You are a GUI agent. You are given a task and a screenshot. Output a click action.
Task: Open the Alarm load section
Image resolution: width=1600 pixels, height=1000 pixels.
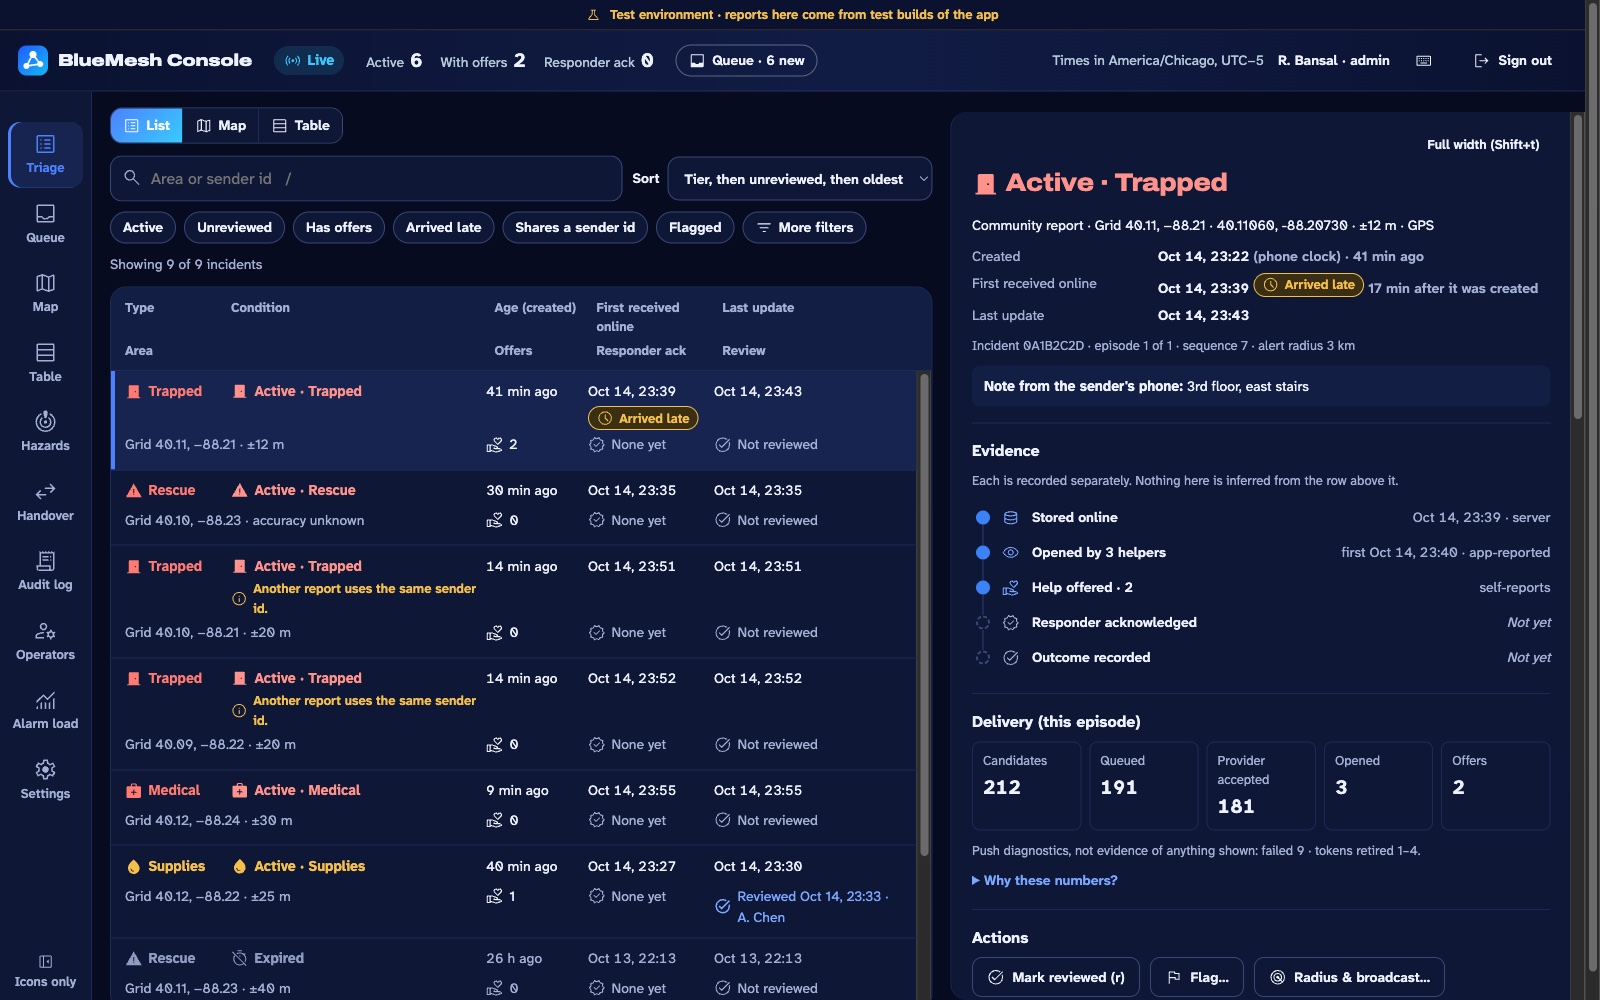[45, 711]
